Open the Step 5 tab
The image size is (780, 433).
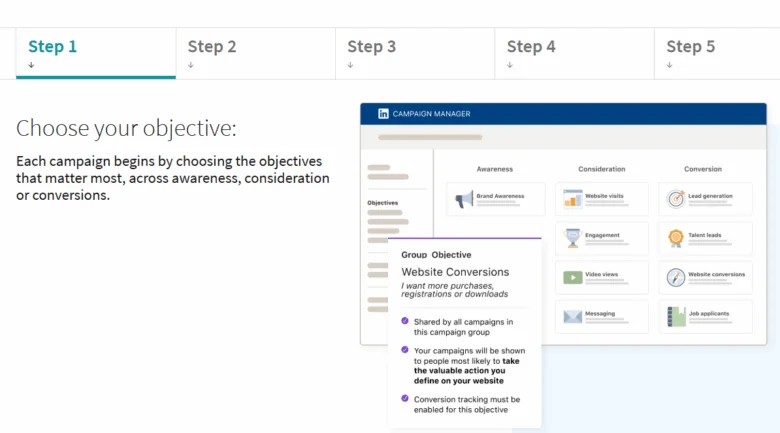[690, 47]
